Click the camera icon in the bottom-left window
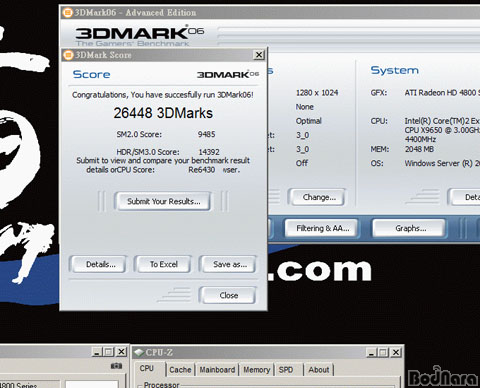The image size is (480, 388). [116, 366]
